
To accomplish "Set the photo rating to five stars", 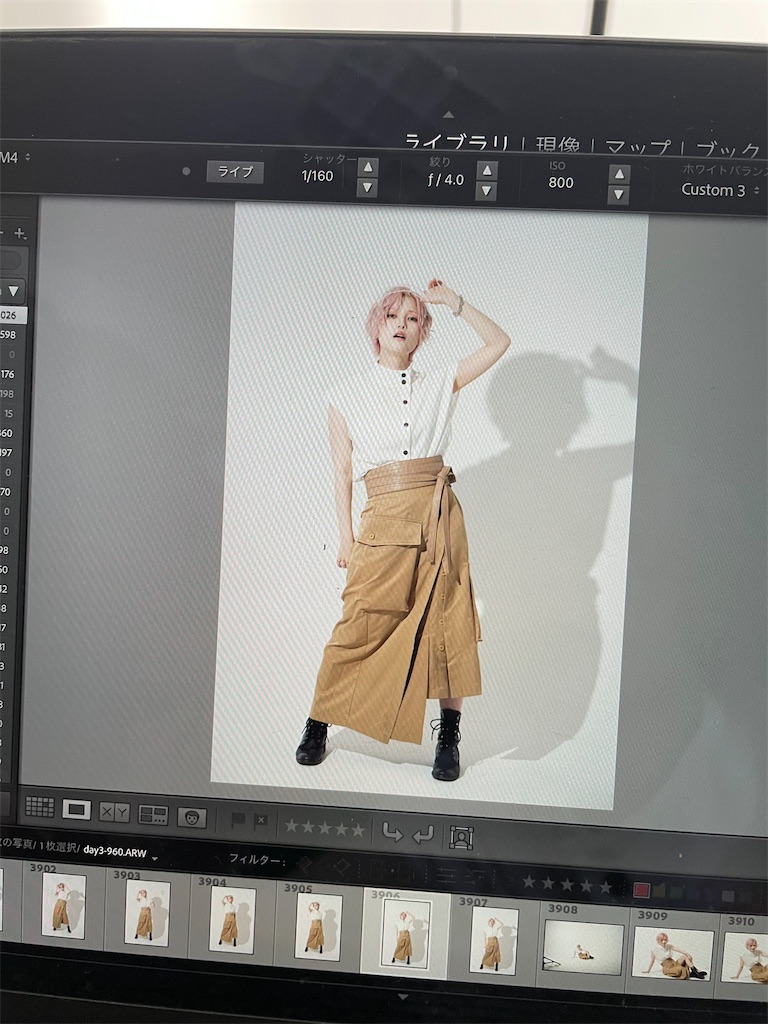I will (358, 829).
